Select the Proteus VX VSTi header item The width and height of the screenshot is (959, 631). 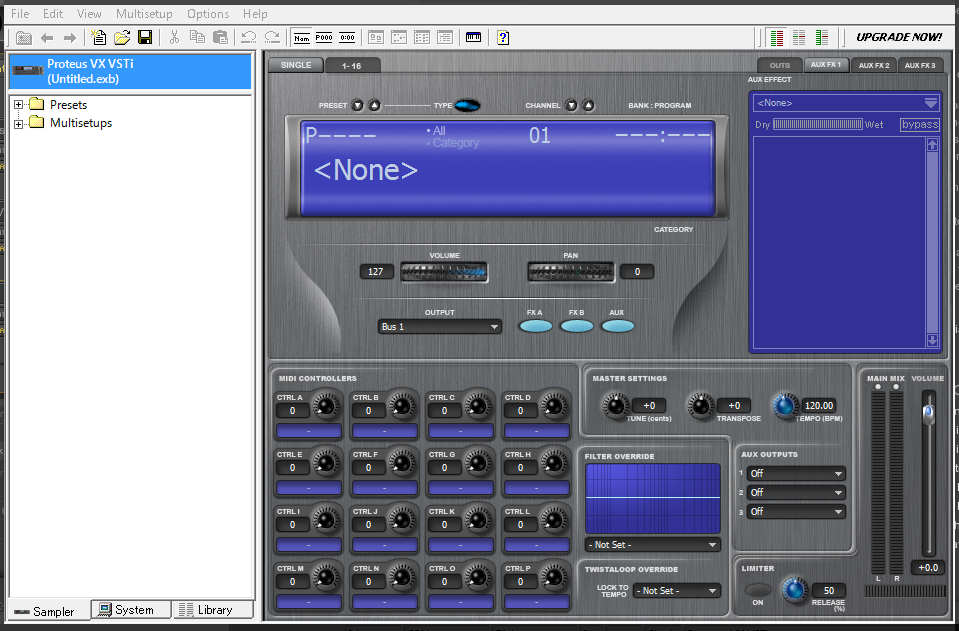coord(130,71)
